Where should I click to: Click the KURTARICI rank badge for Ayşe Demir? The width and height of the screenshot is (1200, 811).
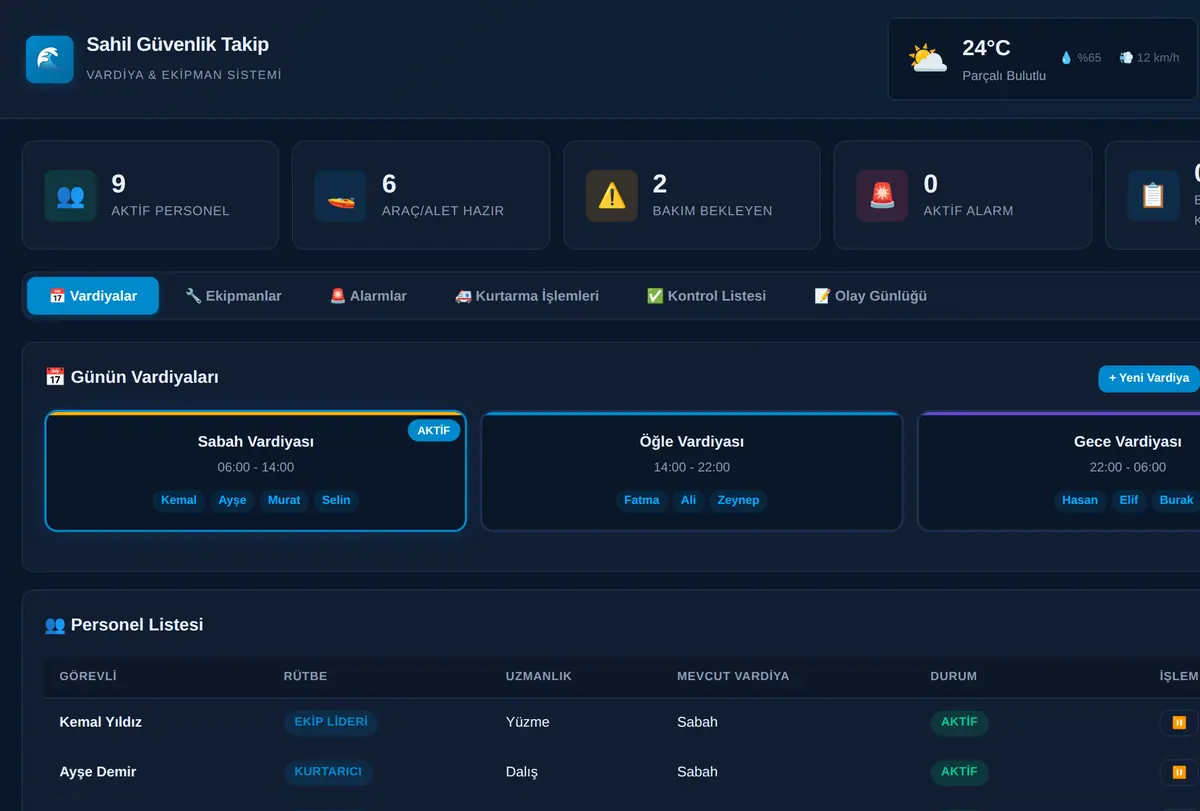pyautogui.click(x=328, y=772)
